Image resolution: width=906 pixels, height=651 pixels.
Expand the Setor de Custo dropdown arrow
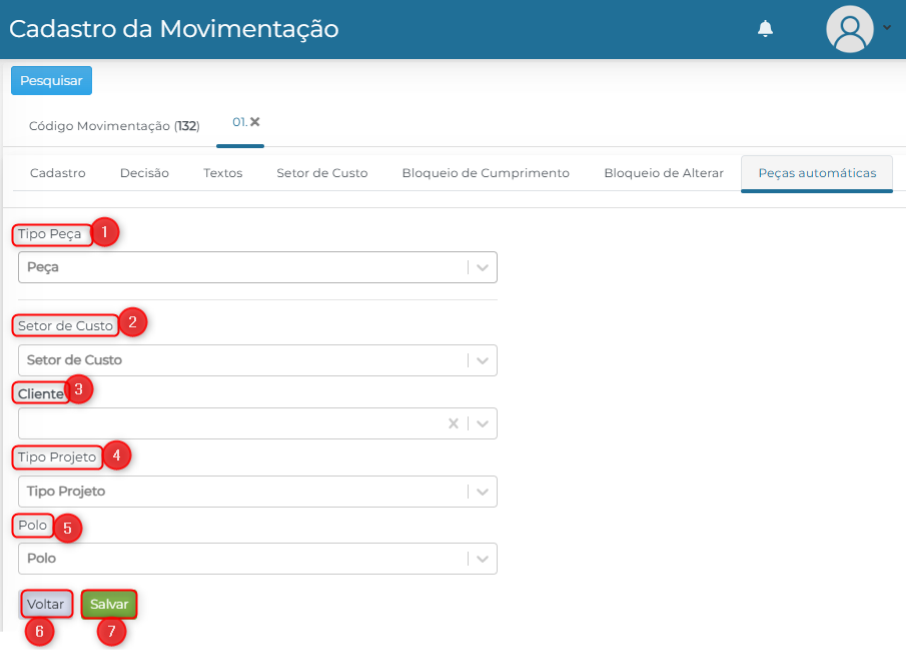(x=482, y=360)
